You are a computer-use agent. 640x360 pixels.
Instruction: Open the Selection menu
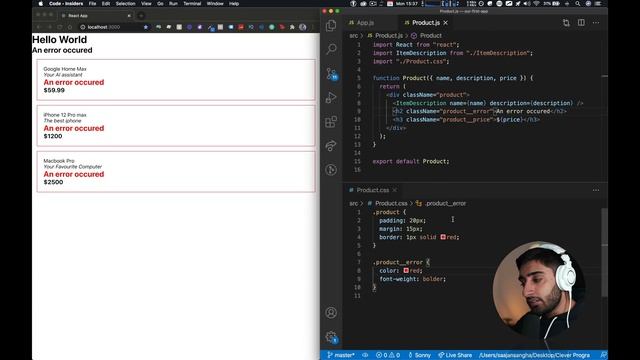(x=125, y=4)
